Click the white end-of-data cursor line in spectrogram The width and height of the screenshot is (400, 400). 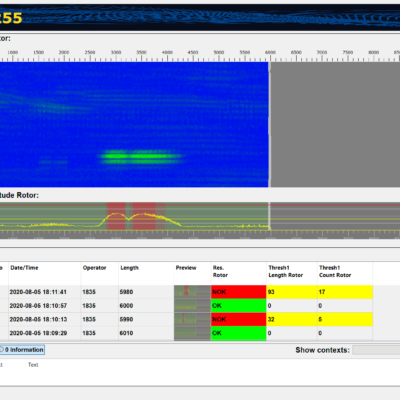pos(270,124)
